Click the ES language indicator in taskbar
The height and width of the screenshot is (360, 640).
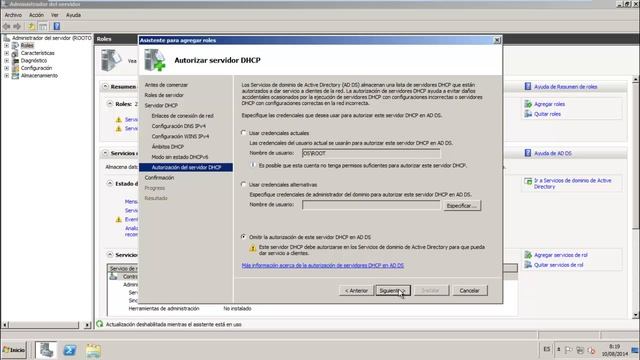click(547, 349)
